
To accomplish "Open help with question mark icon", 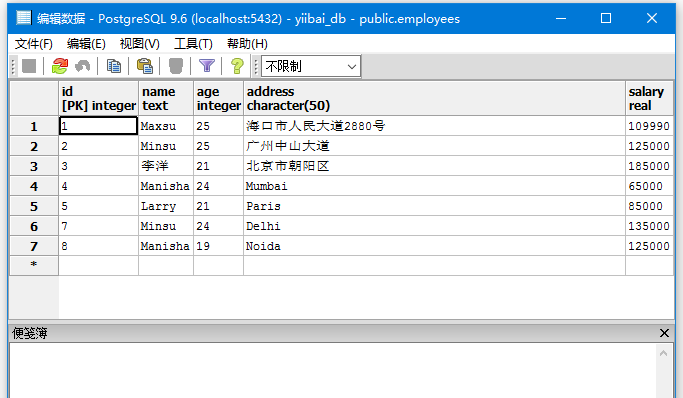I will (237, 66).
